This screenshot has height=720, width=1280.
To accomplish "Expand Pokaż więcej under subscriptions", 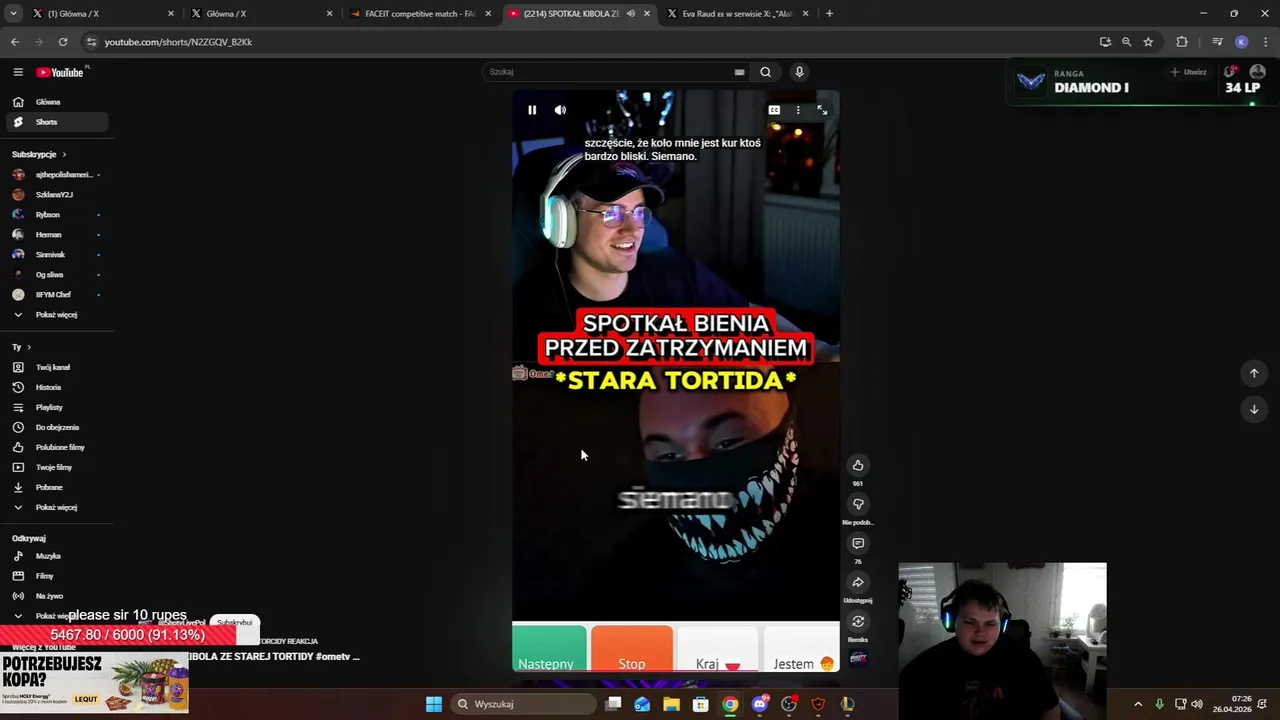I will coord(56,315).
